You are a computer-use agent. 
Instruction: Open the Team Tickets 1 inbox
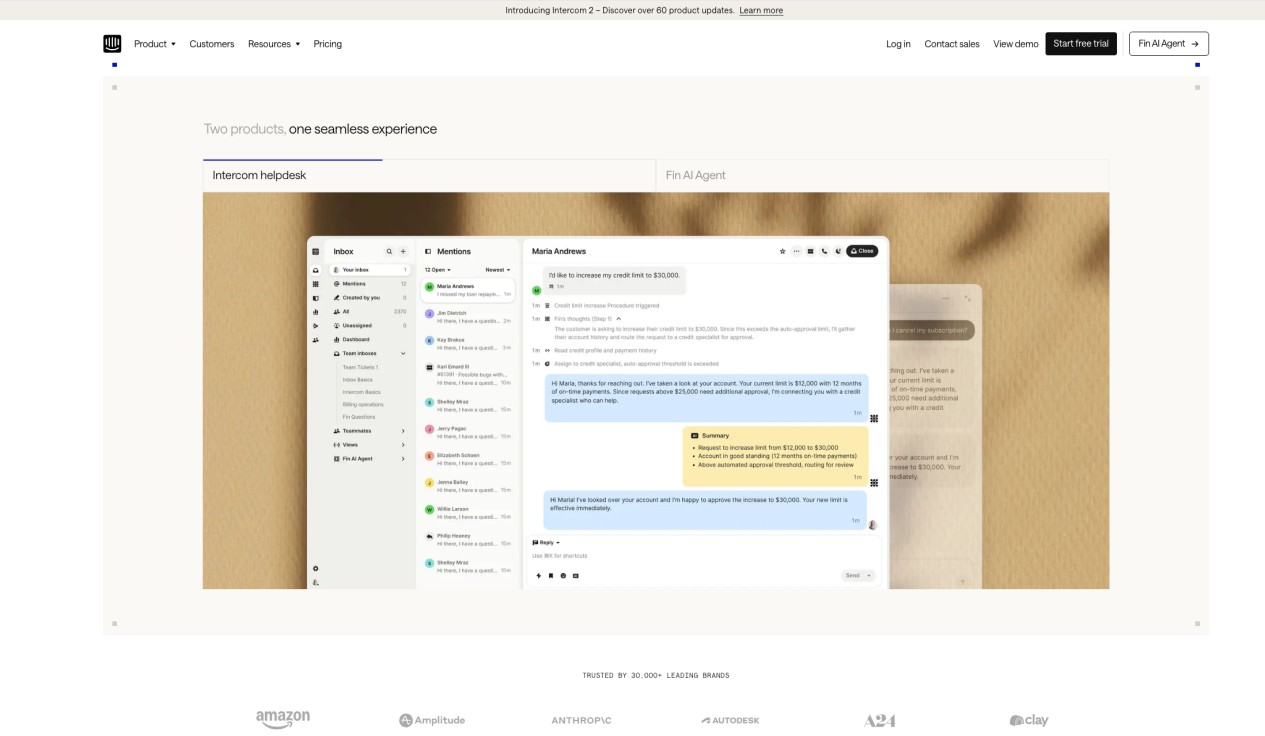click(x=360, y=367)
